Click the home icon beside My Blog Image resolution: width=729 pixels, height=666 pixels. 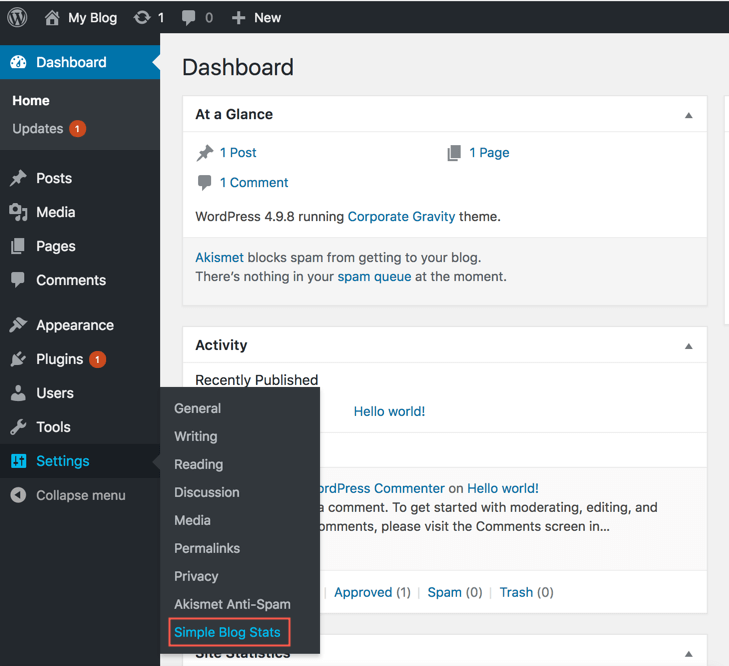click(52, 18)
